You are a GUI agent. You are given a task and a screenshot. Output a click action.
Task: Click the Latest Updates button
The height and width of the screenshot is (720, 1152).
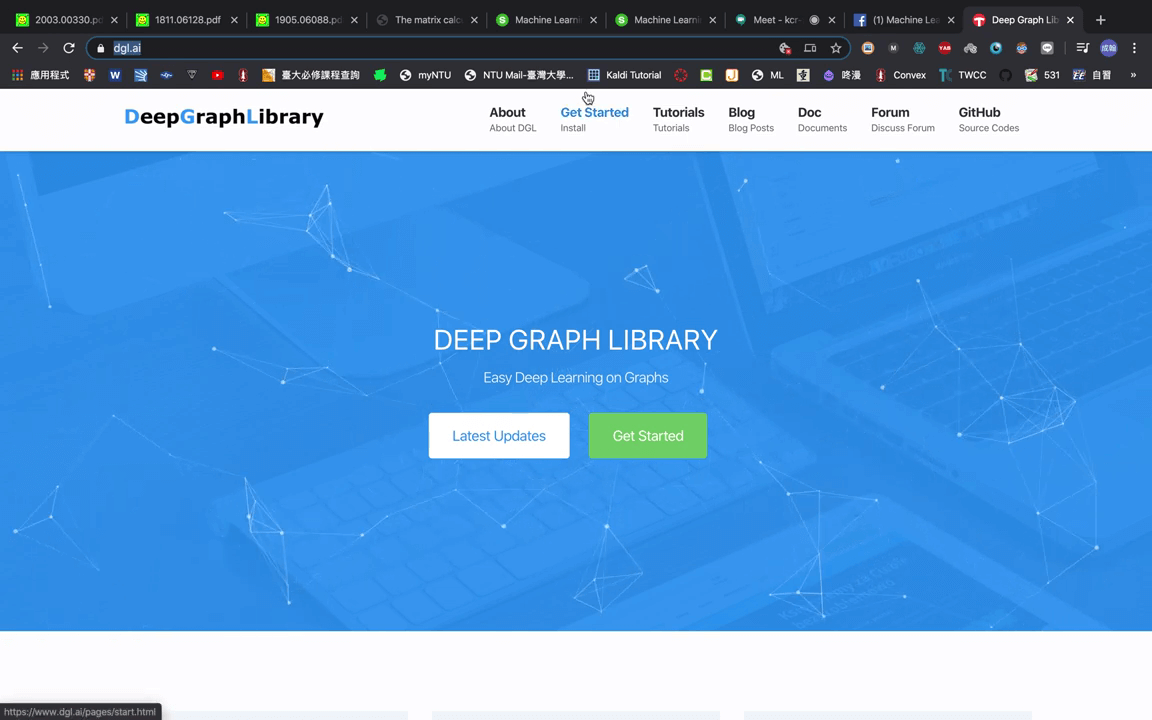(499, 436)
